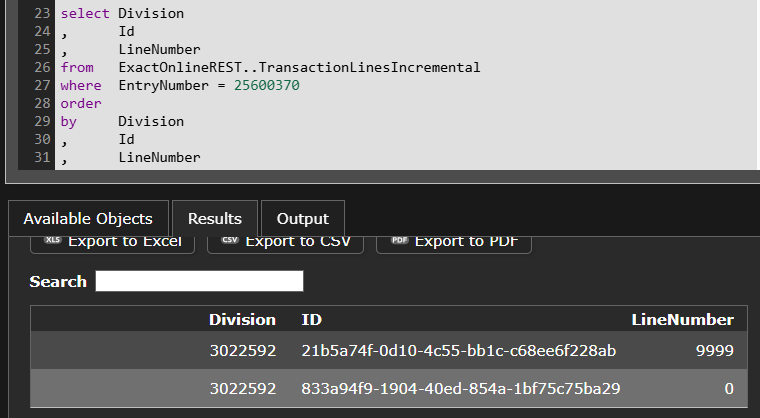Sort by the Division column header
The width and height of the screenshot is (760, 418).
click(x=242, y=320)
